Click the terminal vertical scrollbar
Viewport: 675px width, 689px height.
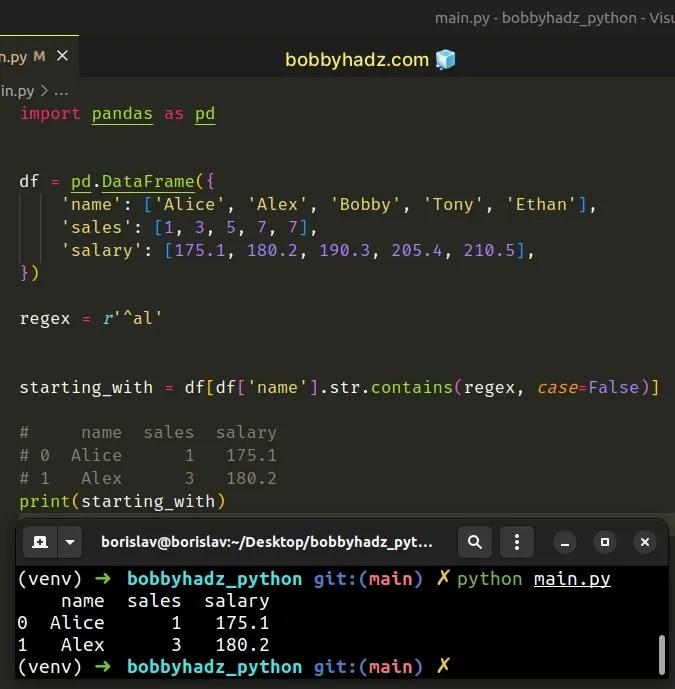662,654
